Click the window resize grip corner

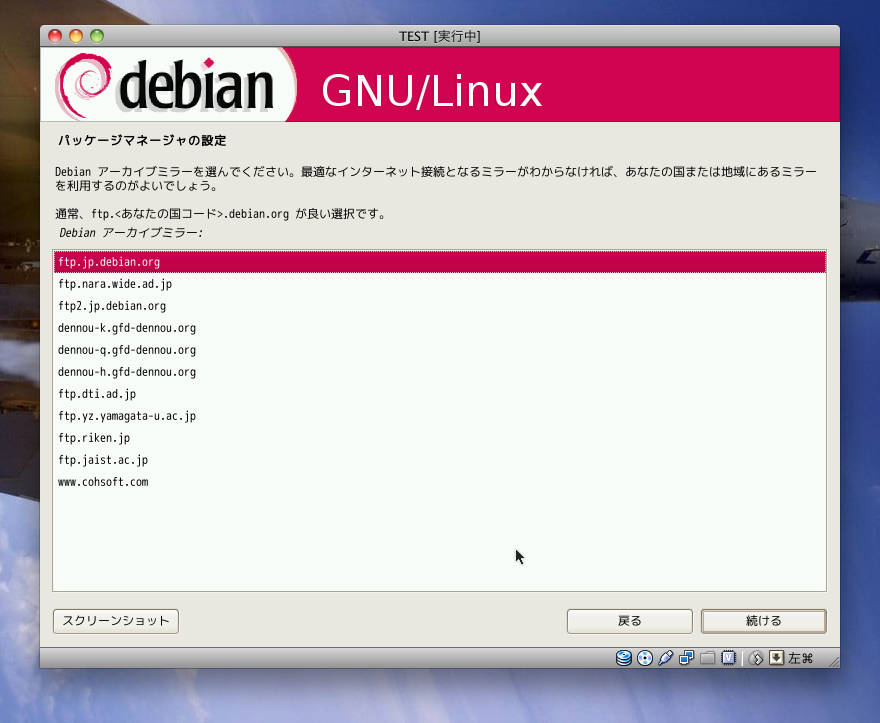click(x=833, y=662)
